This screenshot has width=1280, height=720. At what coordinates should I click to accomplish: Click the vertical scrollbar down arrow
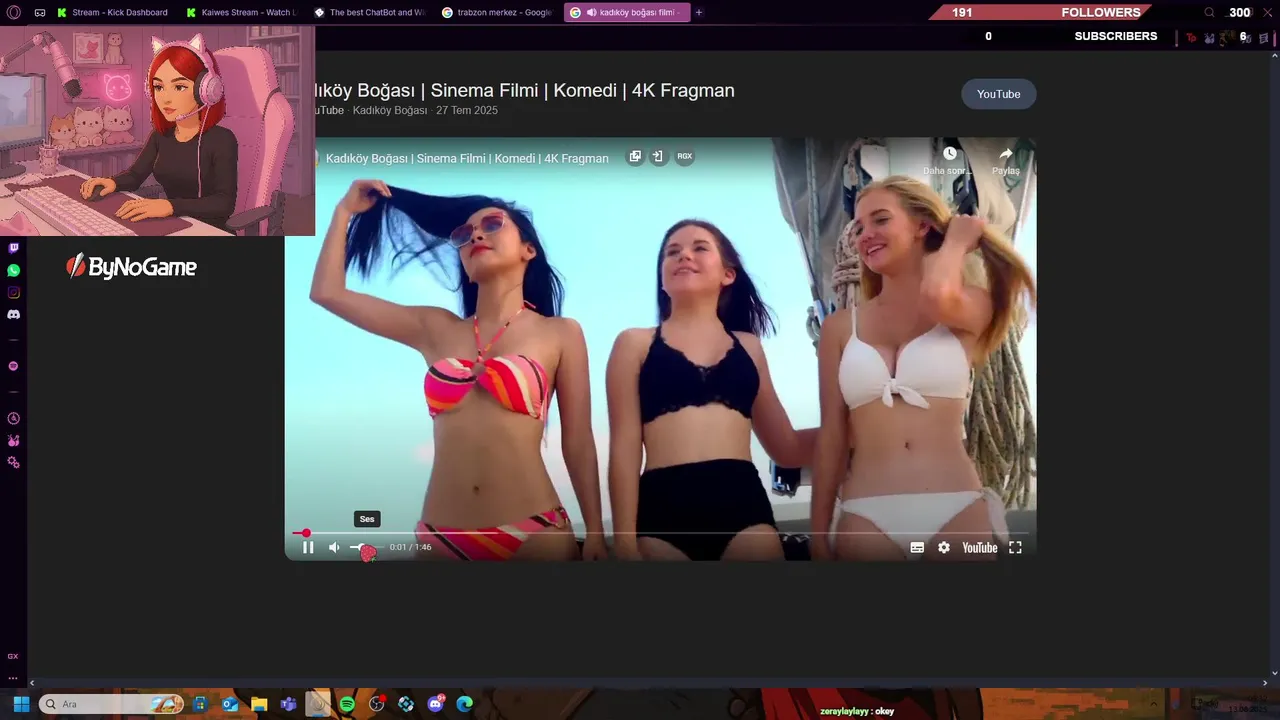click(1274, 673)
